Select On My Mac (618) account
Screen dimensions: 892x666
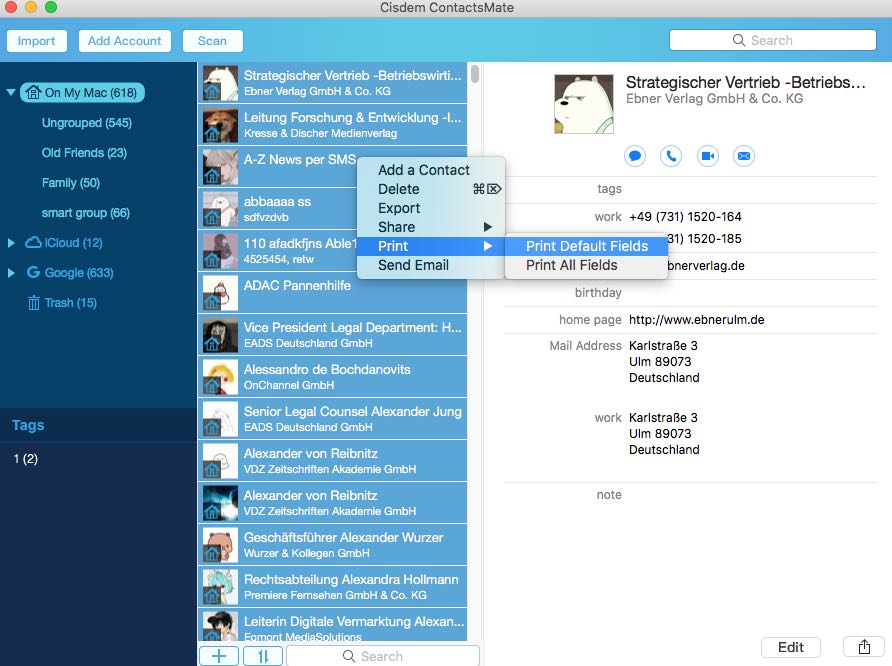point(82,92)
